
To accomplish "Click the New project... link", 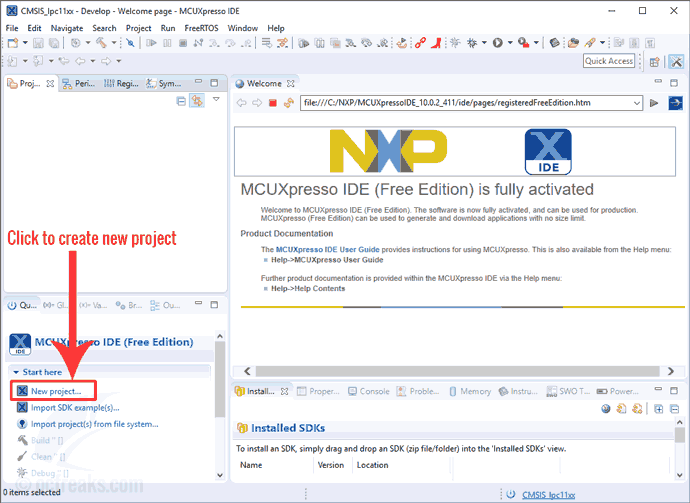I will (56, 391).
